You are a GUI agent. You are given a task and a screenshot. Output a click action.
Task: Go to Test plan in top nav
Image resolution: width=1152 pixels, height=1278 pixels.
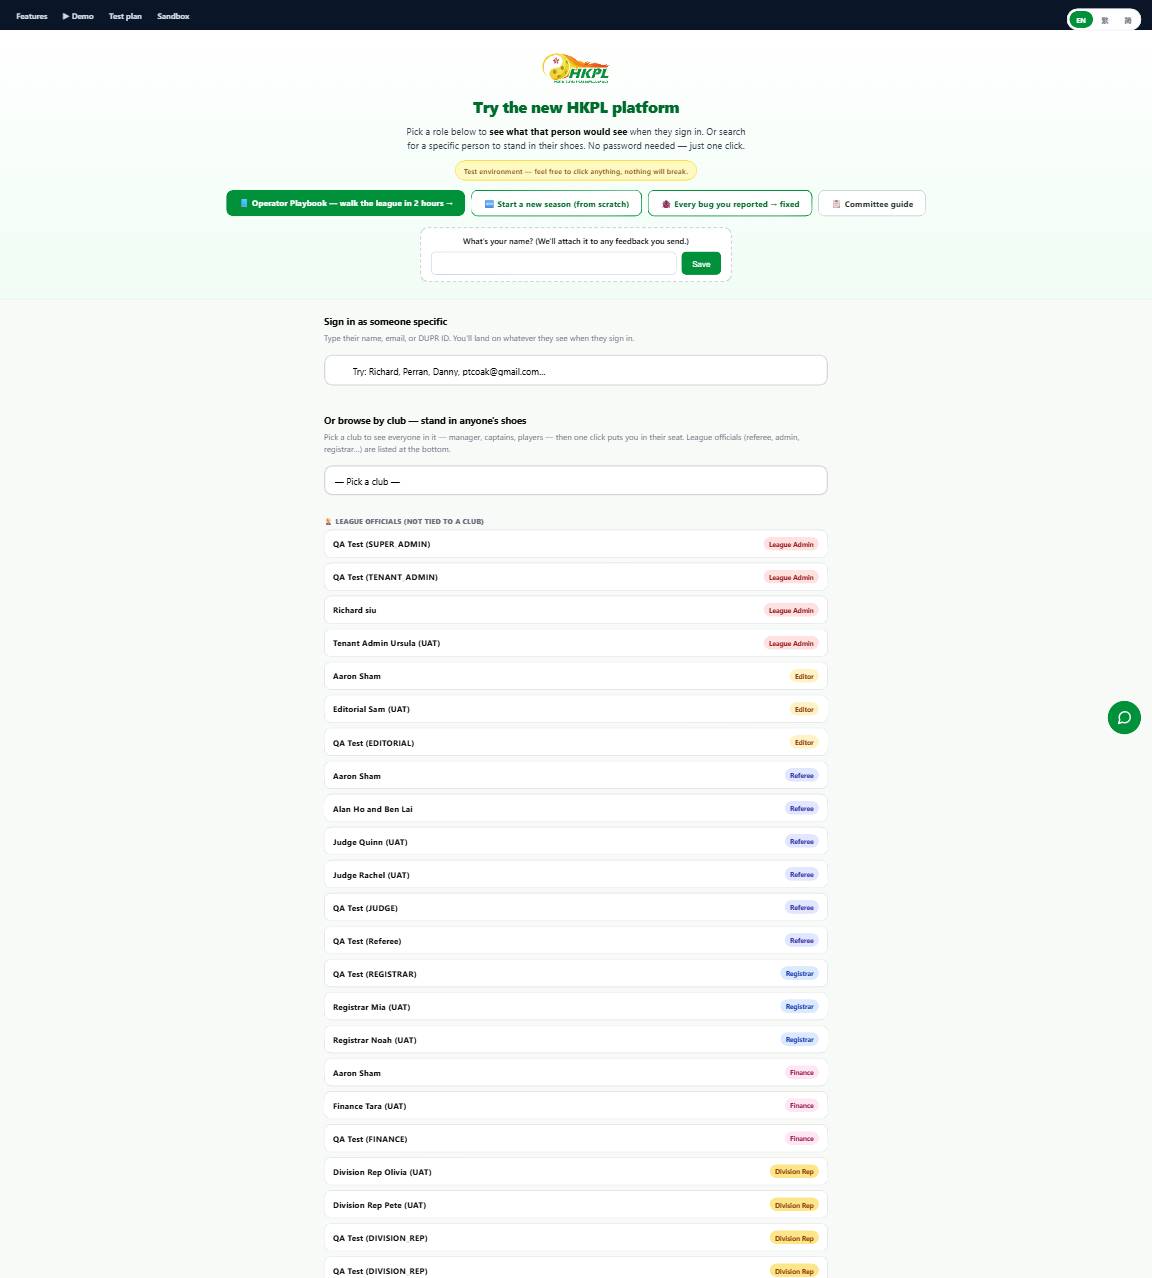tap(125, 16)
